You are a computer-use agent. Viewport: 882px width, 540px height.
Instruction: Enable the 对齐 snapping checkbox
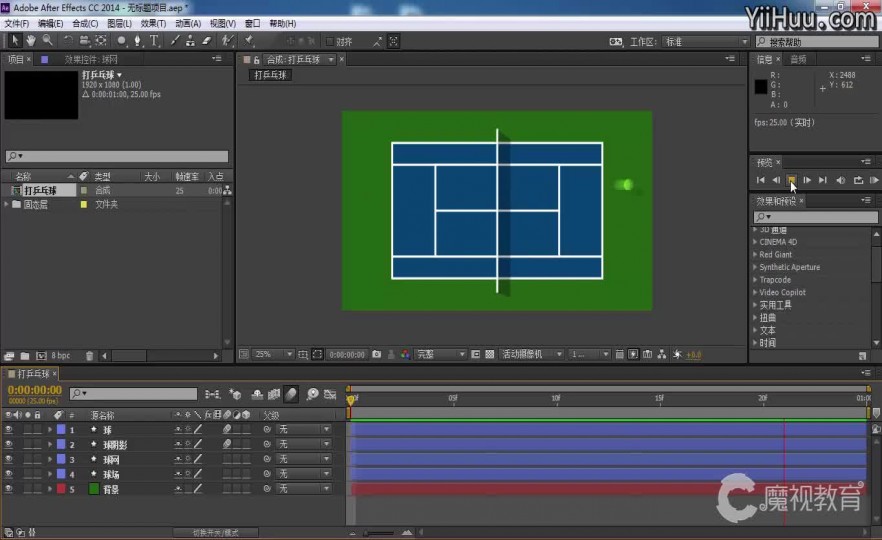pos(330,41)
